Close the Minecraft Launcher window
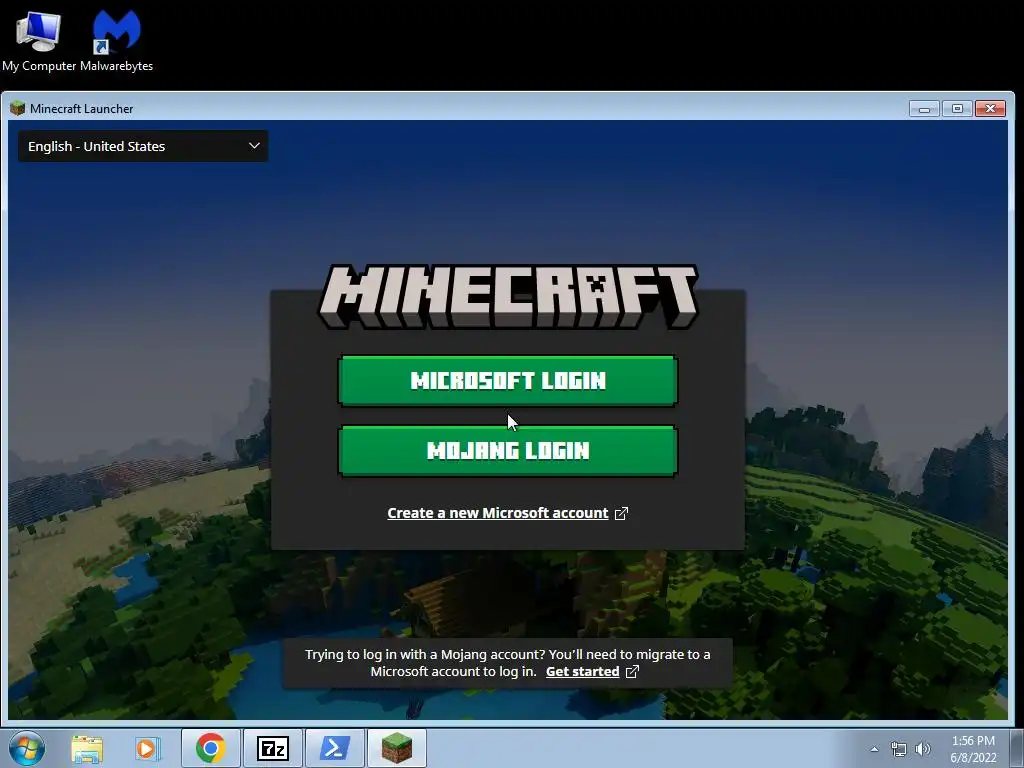Image resolution: width=1024 pixels, height=768 pixels. pyautogui.click(x=990, y=108)
